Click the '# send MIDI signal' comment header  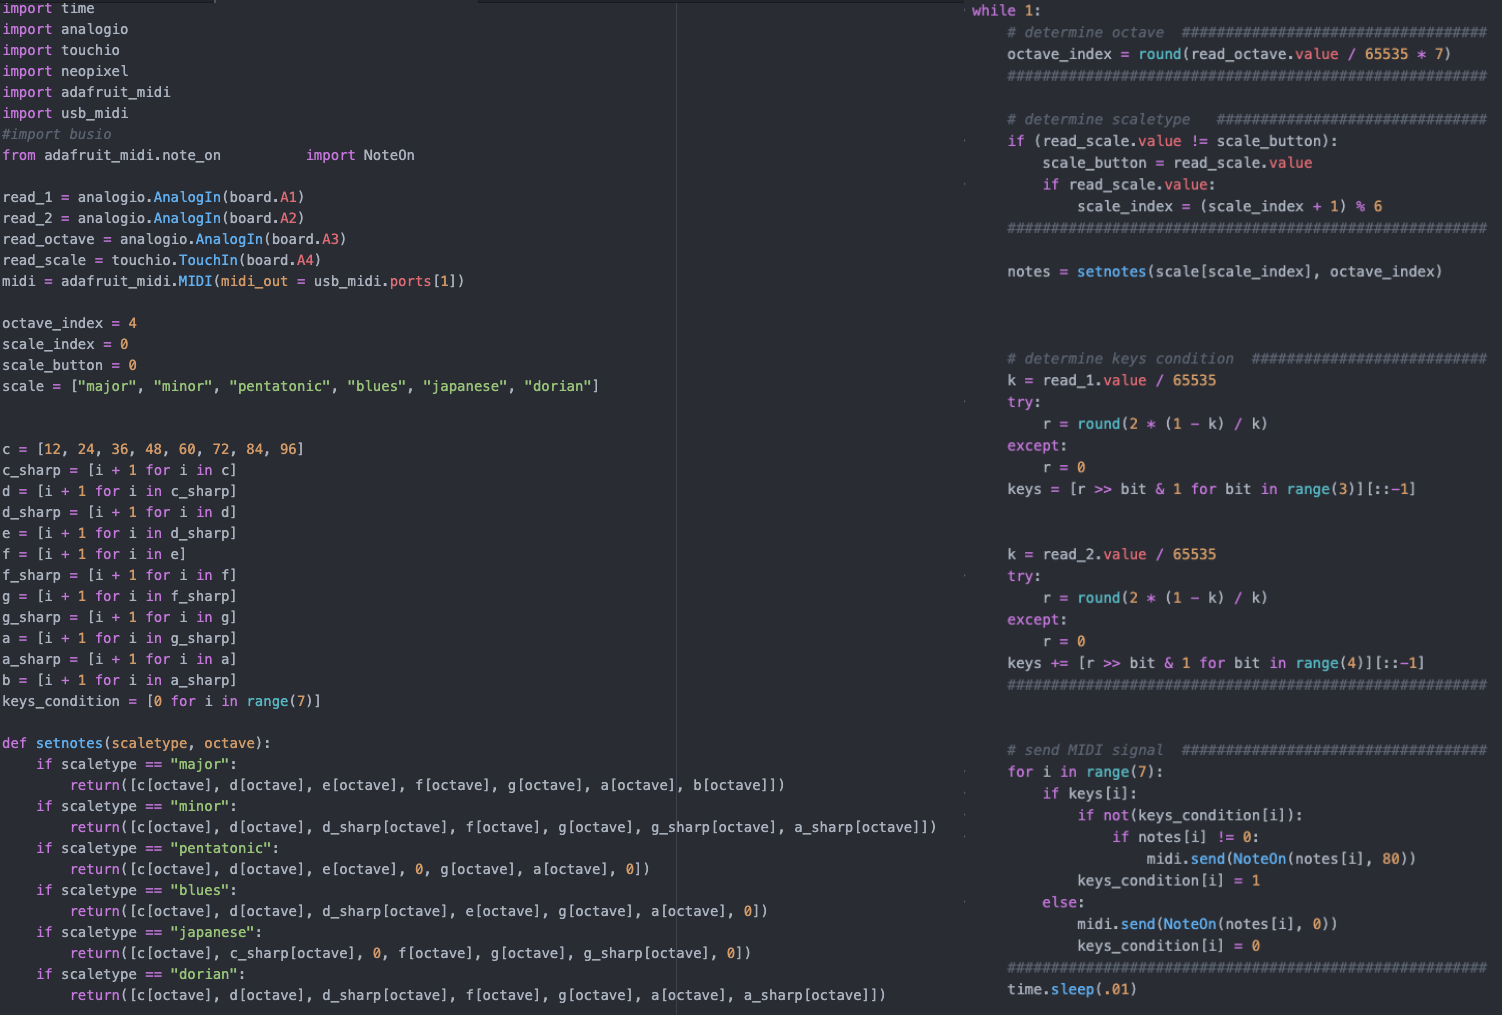[1086, 749]
